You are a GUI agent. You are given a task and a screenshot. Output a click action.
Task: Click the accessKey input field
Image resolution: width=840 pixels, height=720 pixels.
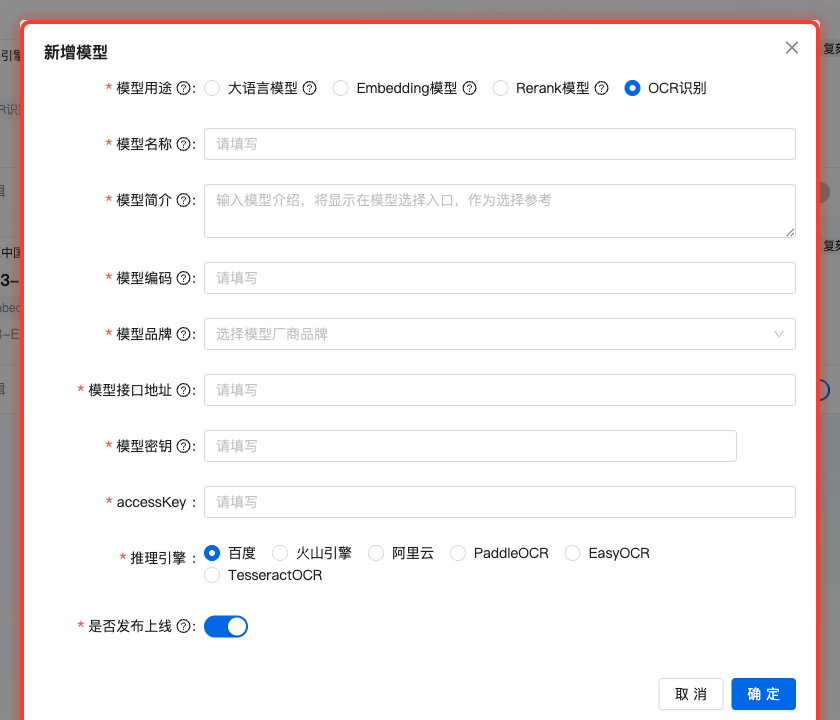[x=450, y=502]
